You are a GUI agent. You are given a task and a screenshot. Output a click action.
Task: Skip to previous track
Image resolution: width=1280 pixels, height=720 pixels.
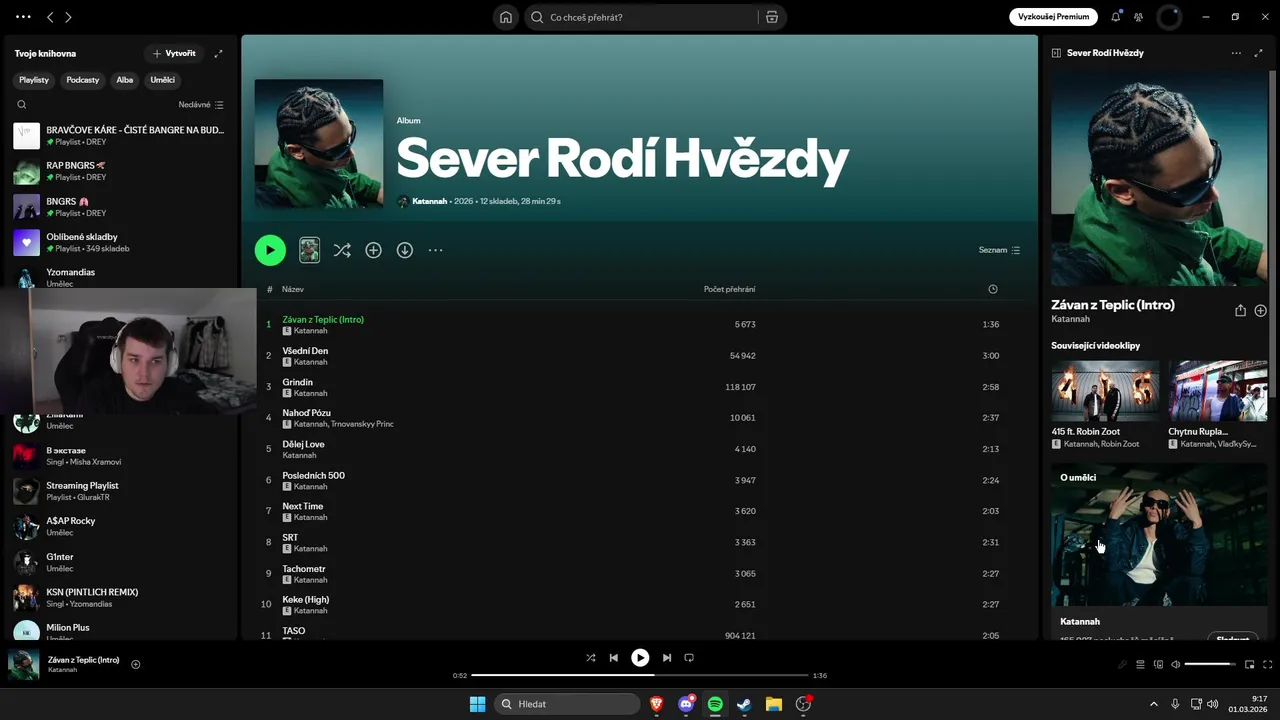tap(614, 658)
